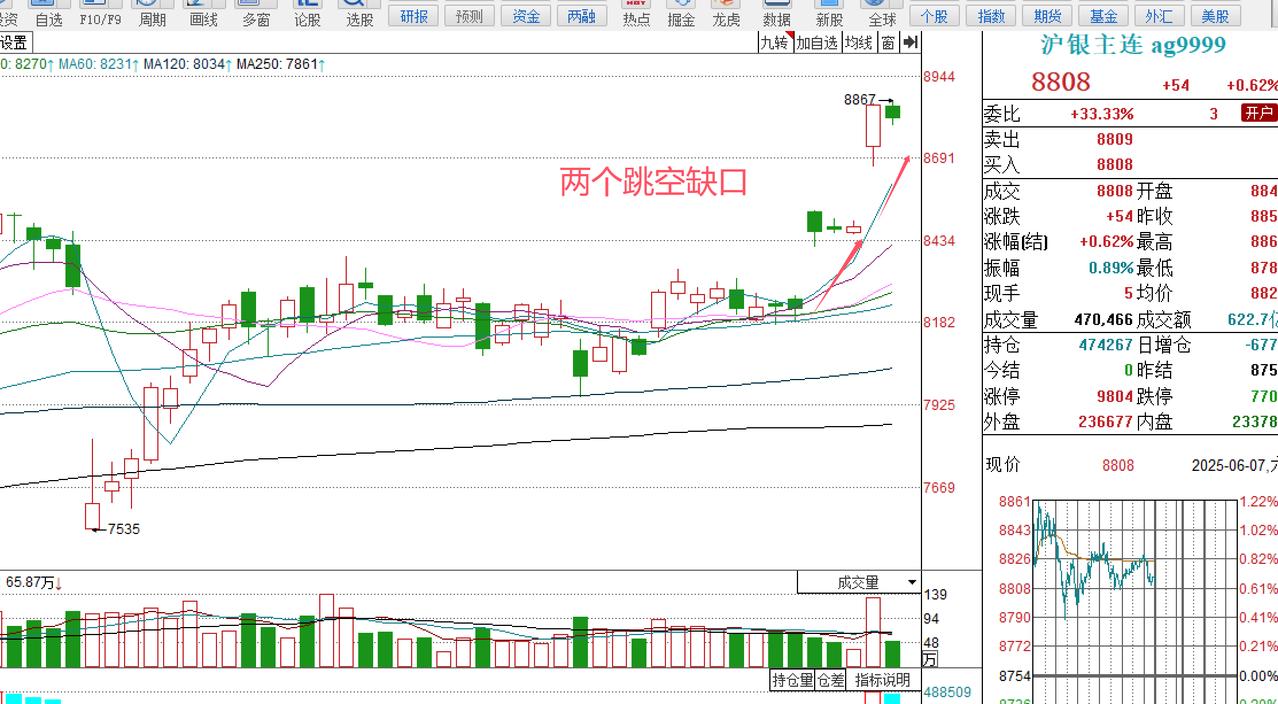The width and height of the screenshot is (1278, 704).
Task: Click the 持仓 474267 value
Action: (x=1105, y=345)
